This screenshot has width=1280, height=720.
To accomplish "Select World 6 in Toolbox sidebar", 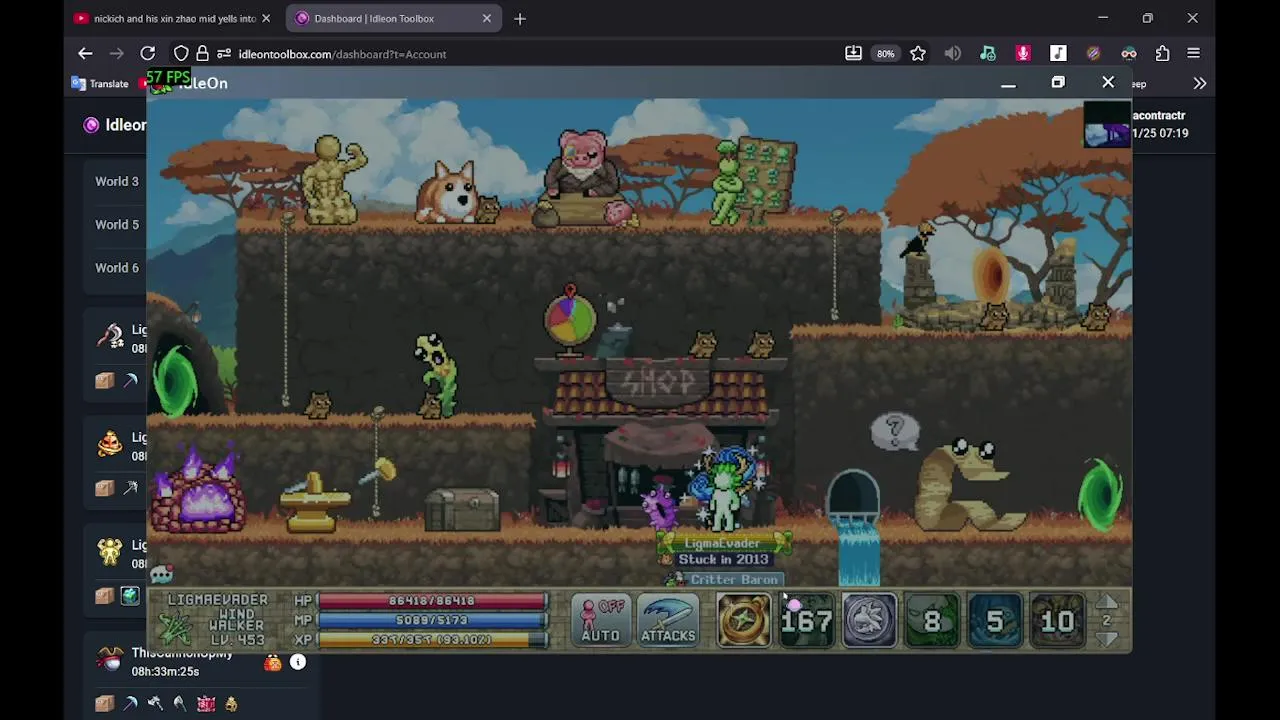I will tap(117, 267).
